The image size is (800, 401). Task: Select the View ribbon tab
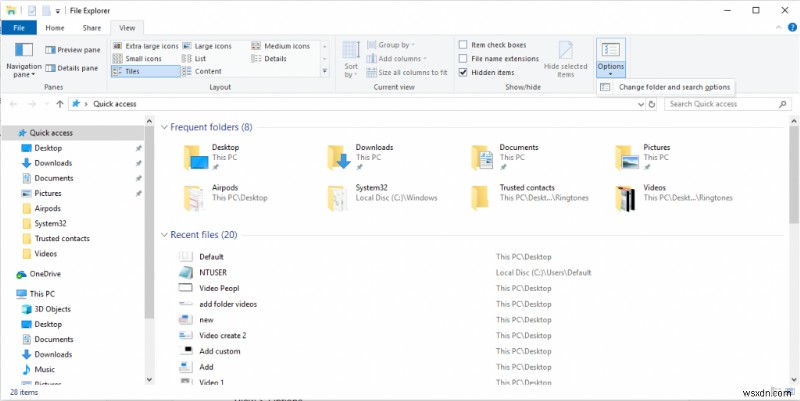pos(127,28)
